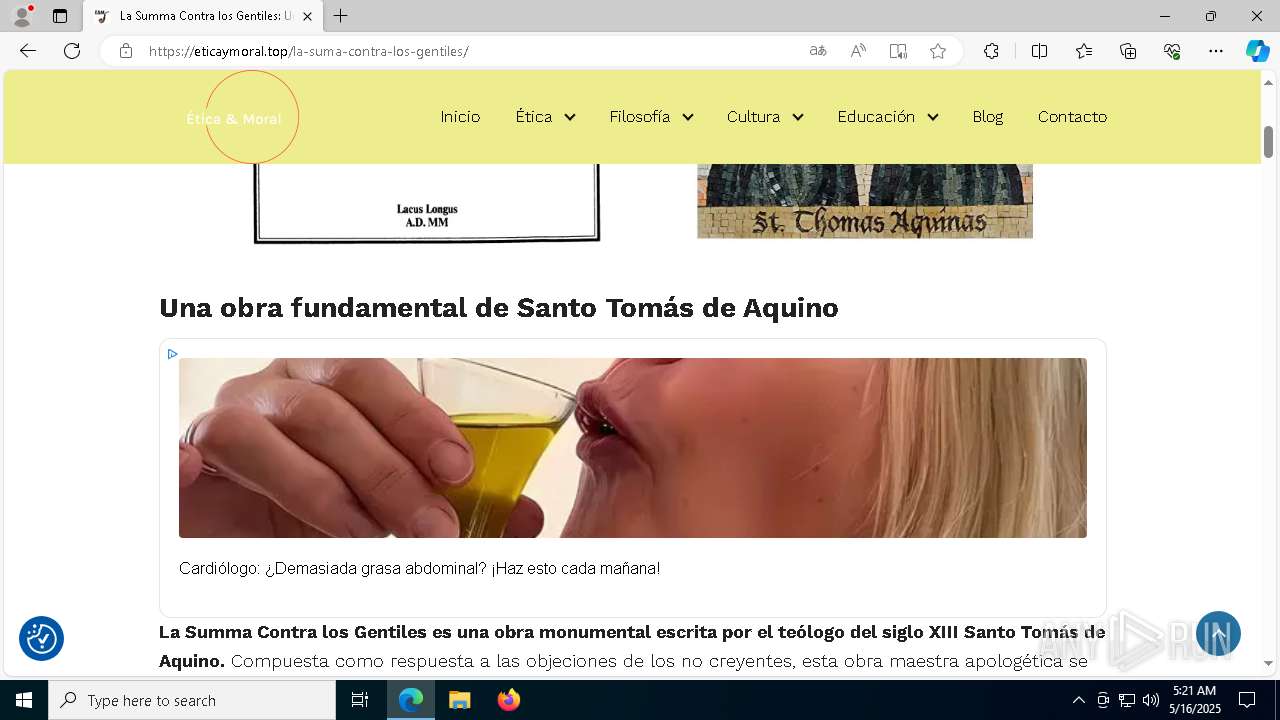This screenshot has width=1280, height=720.
Task: Click the Cardiólogo grasa abdominal ad text
Action: coord(419,568)
